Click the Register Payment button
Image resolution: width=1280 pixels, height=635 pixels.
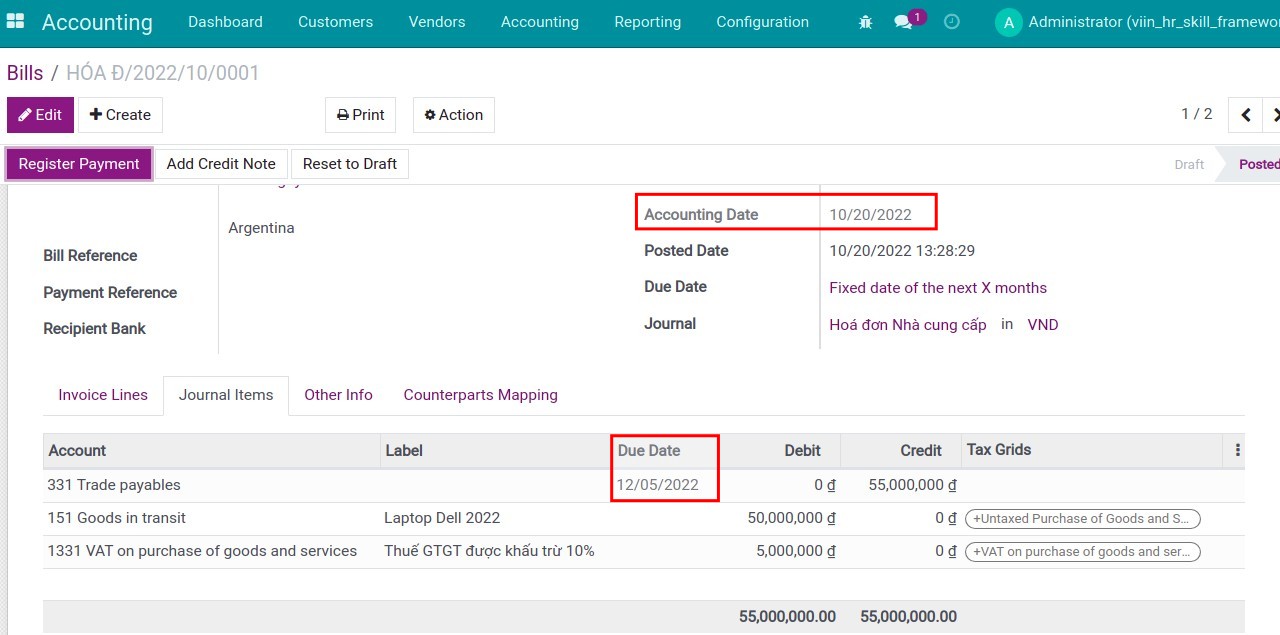tap(79, 163)
